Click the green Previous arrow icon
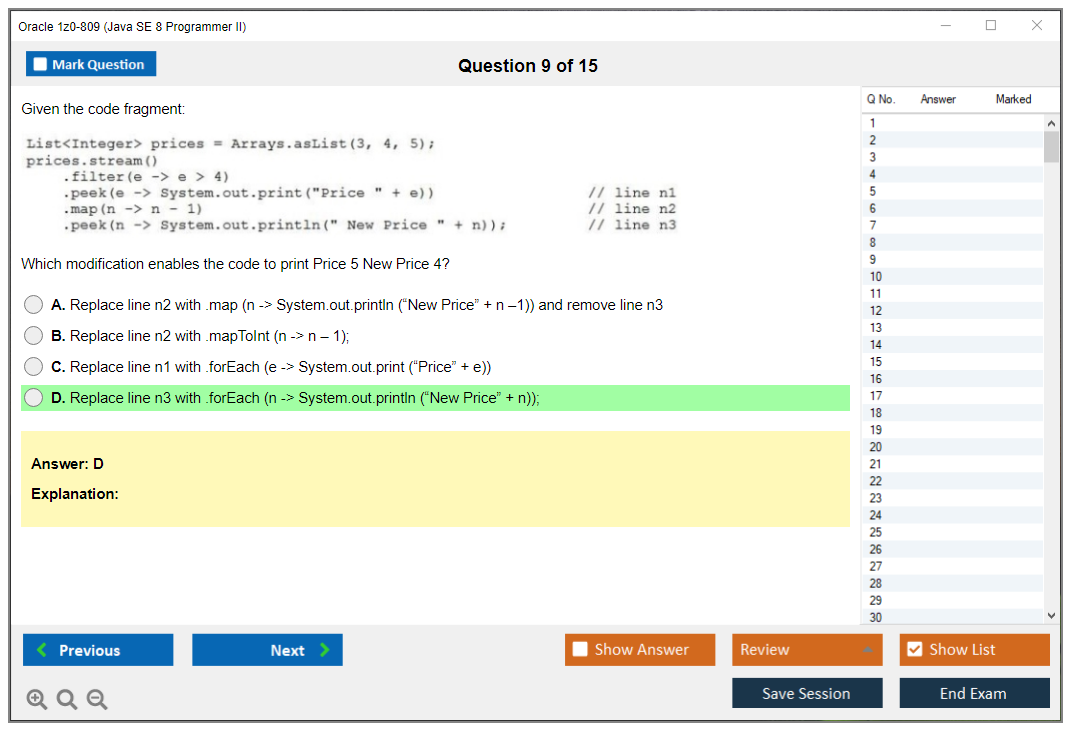 [41, 650]
